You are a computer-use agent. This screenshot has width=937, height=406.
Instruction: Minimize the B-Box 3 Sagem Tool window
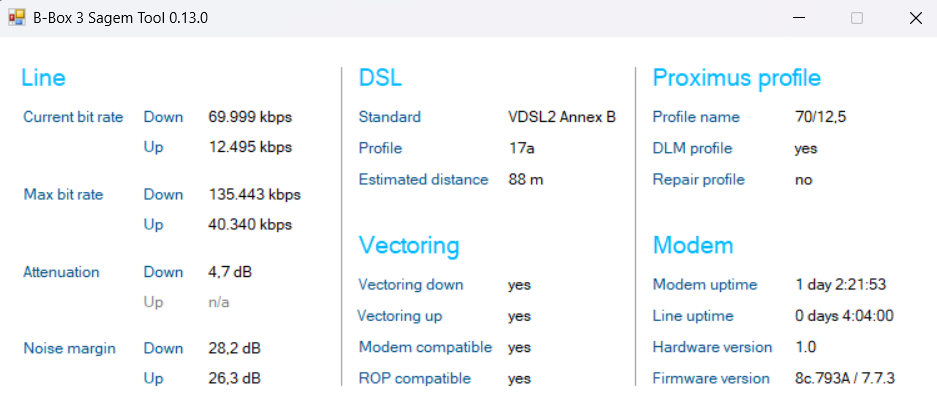coord(800,18)
